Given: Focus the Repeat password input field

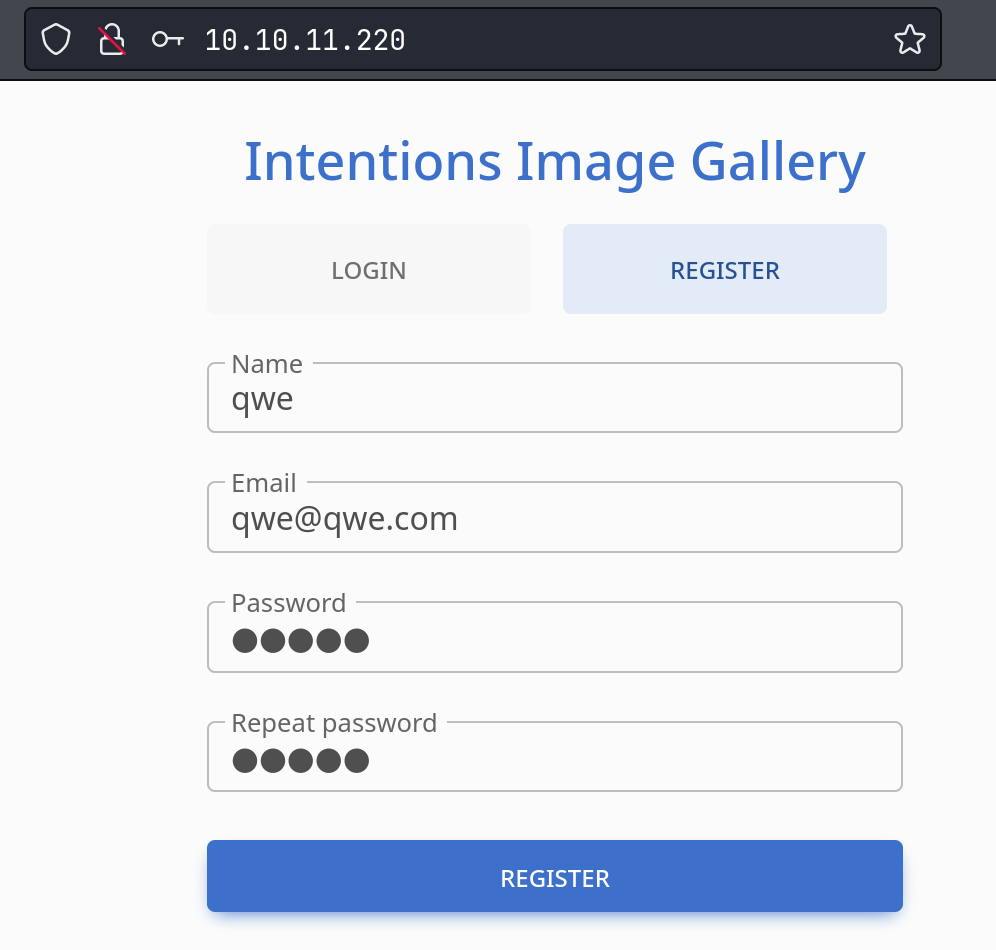Looking at the screenshot, I should coord(555,757).
